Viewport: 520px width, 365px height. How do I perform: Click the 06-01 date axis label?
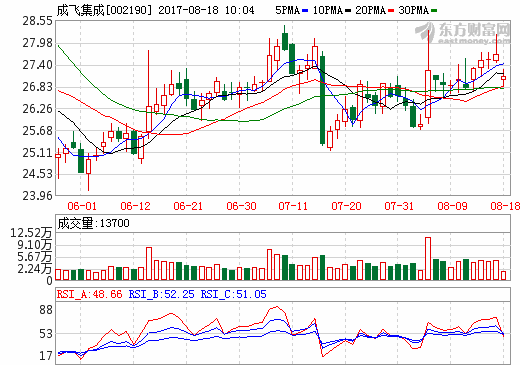tap(82, 206)
